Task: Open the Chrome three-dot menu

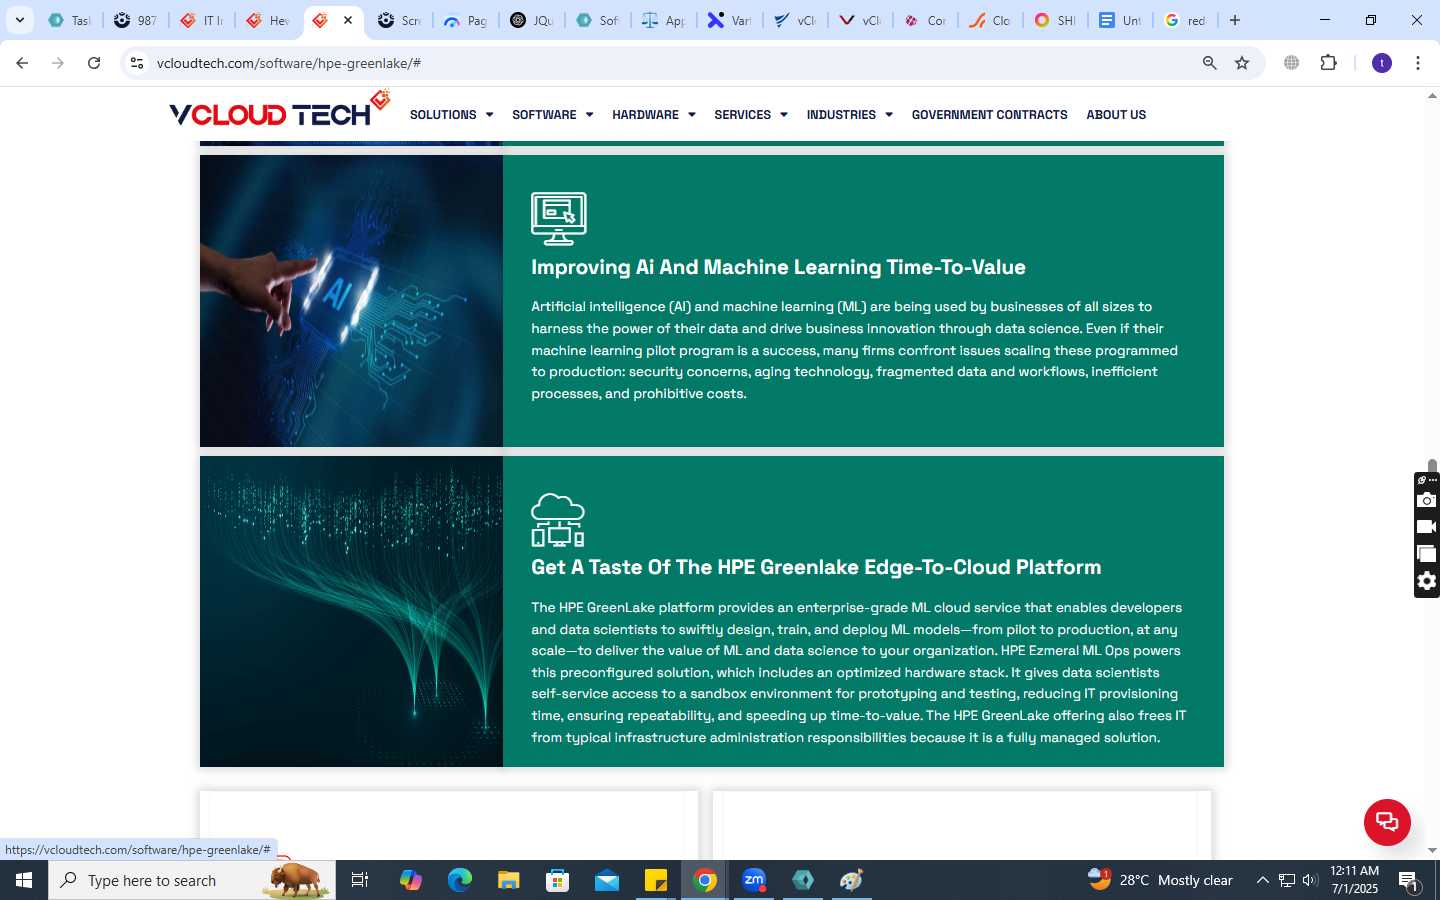Action: 1418,63
